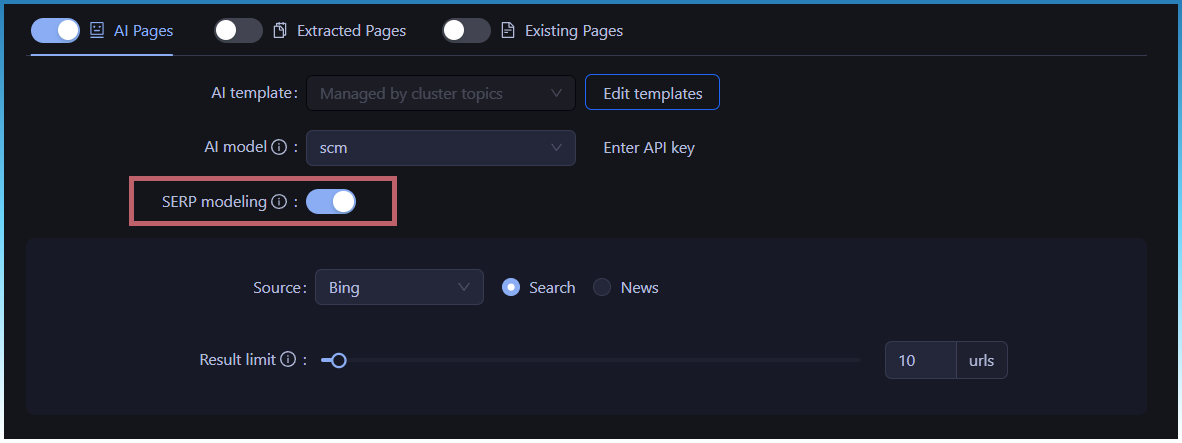Enable the Extracted Pages toggle switch

point(238,30)
